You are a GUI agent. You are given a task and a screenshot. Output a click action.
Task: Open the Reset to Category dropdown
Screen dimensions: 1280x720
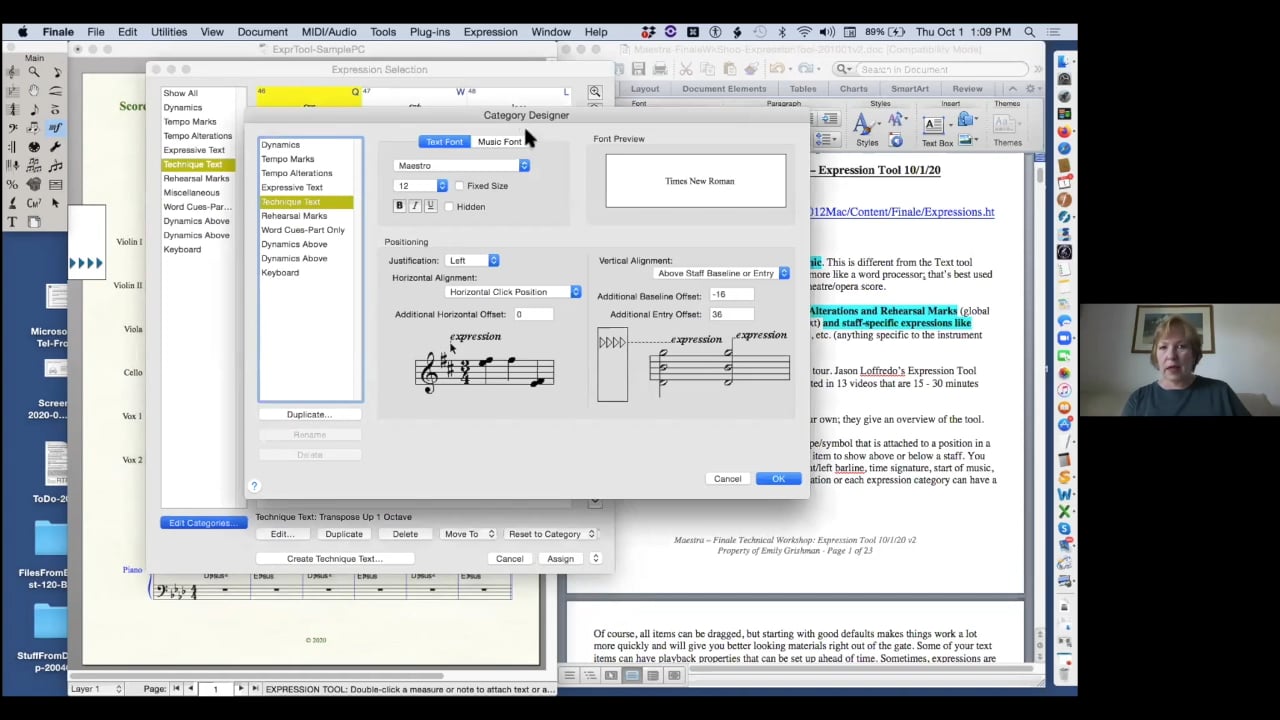click(549, 534)
